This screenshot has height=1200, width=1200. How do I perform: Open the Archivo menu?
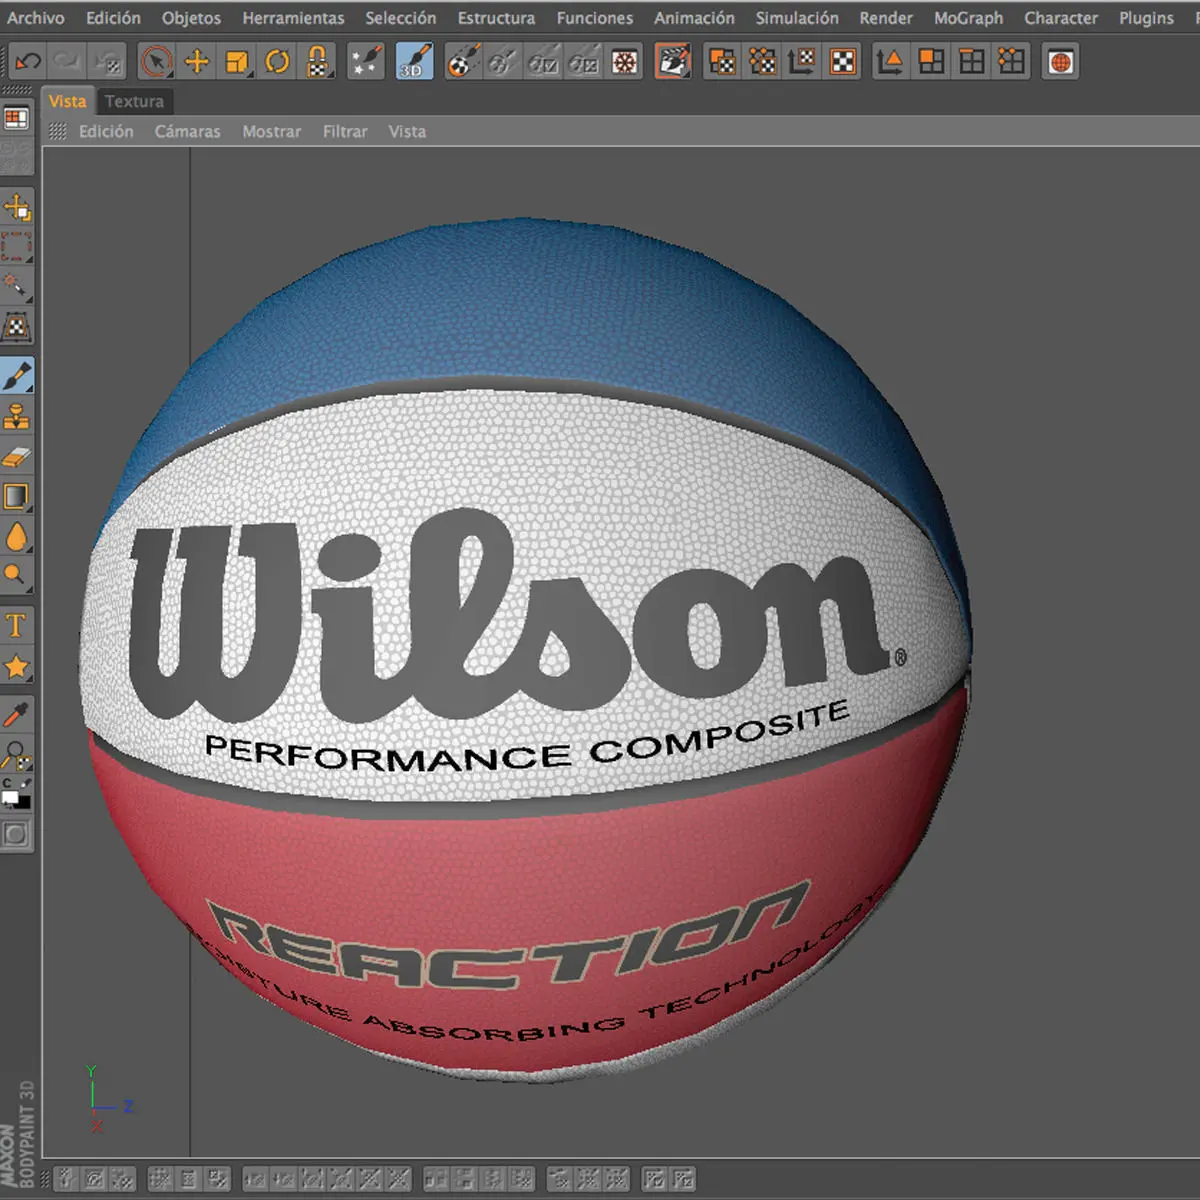(36, 18)
